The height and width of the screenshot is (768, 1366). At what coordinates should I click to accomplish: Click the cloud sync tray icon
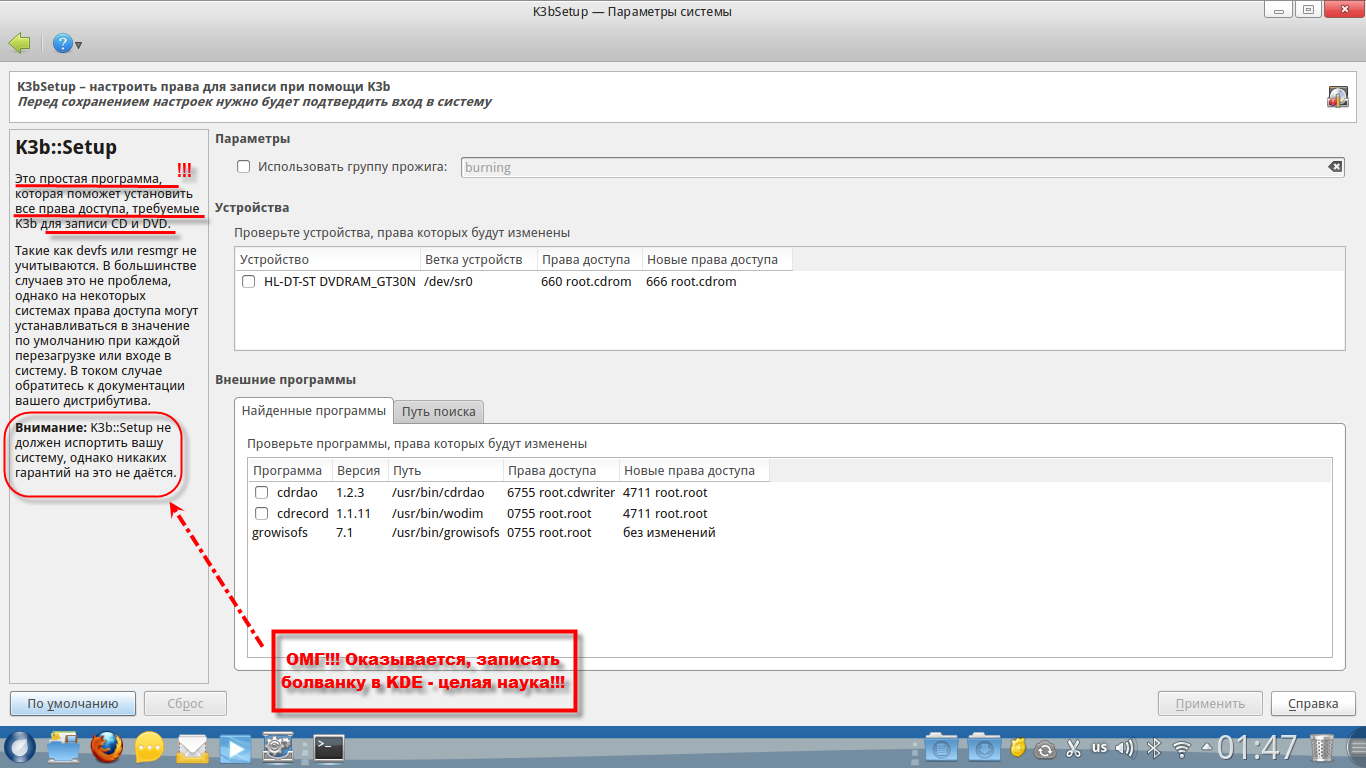(1046, 748)
